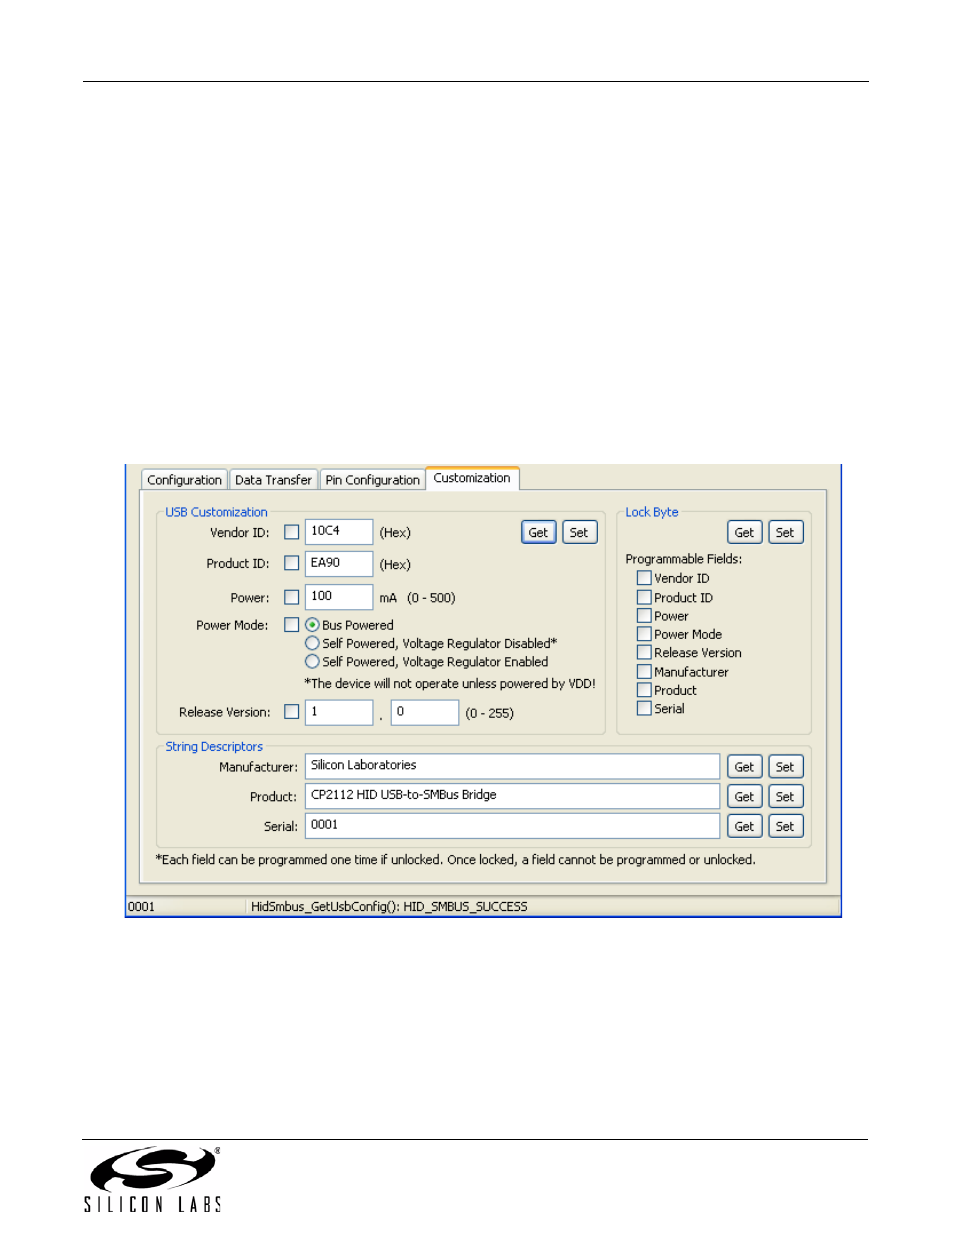Click the 0001 status bar entry
954x1235 pixels.
(142, 906)
